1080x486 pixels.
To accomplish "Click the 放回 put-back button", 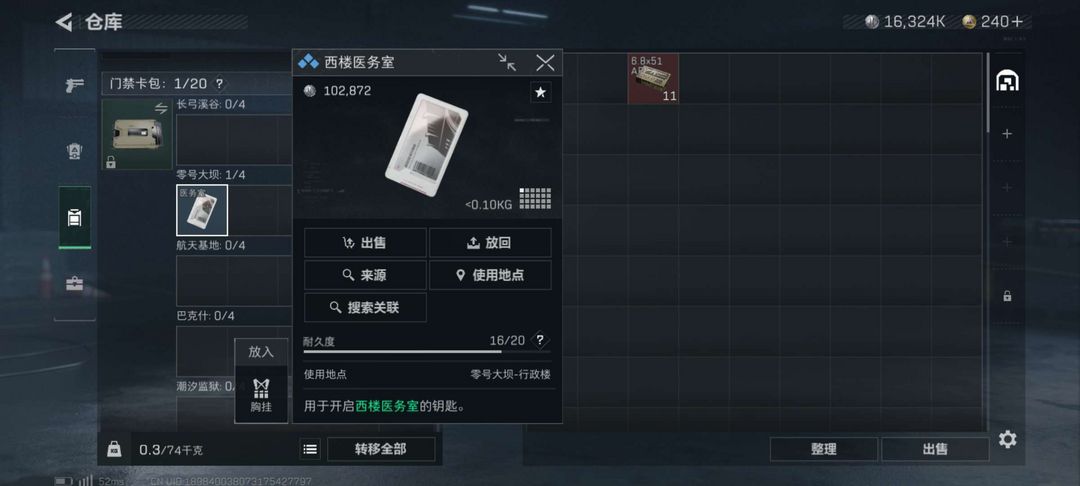I will tap(490, 242).
